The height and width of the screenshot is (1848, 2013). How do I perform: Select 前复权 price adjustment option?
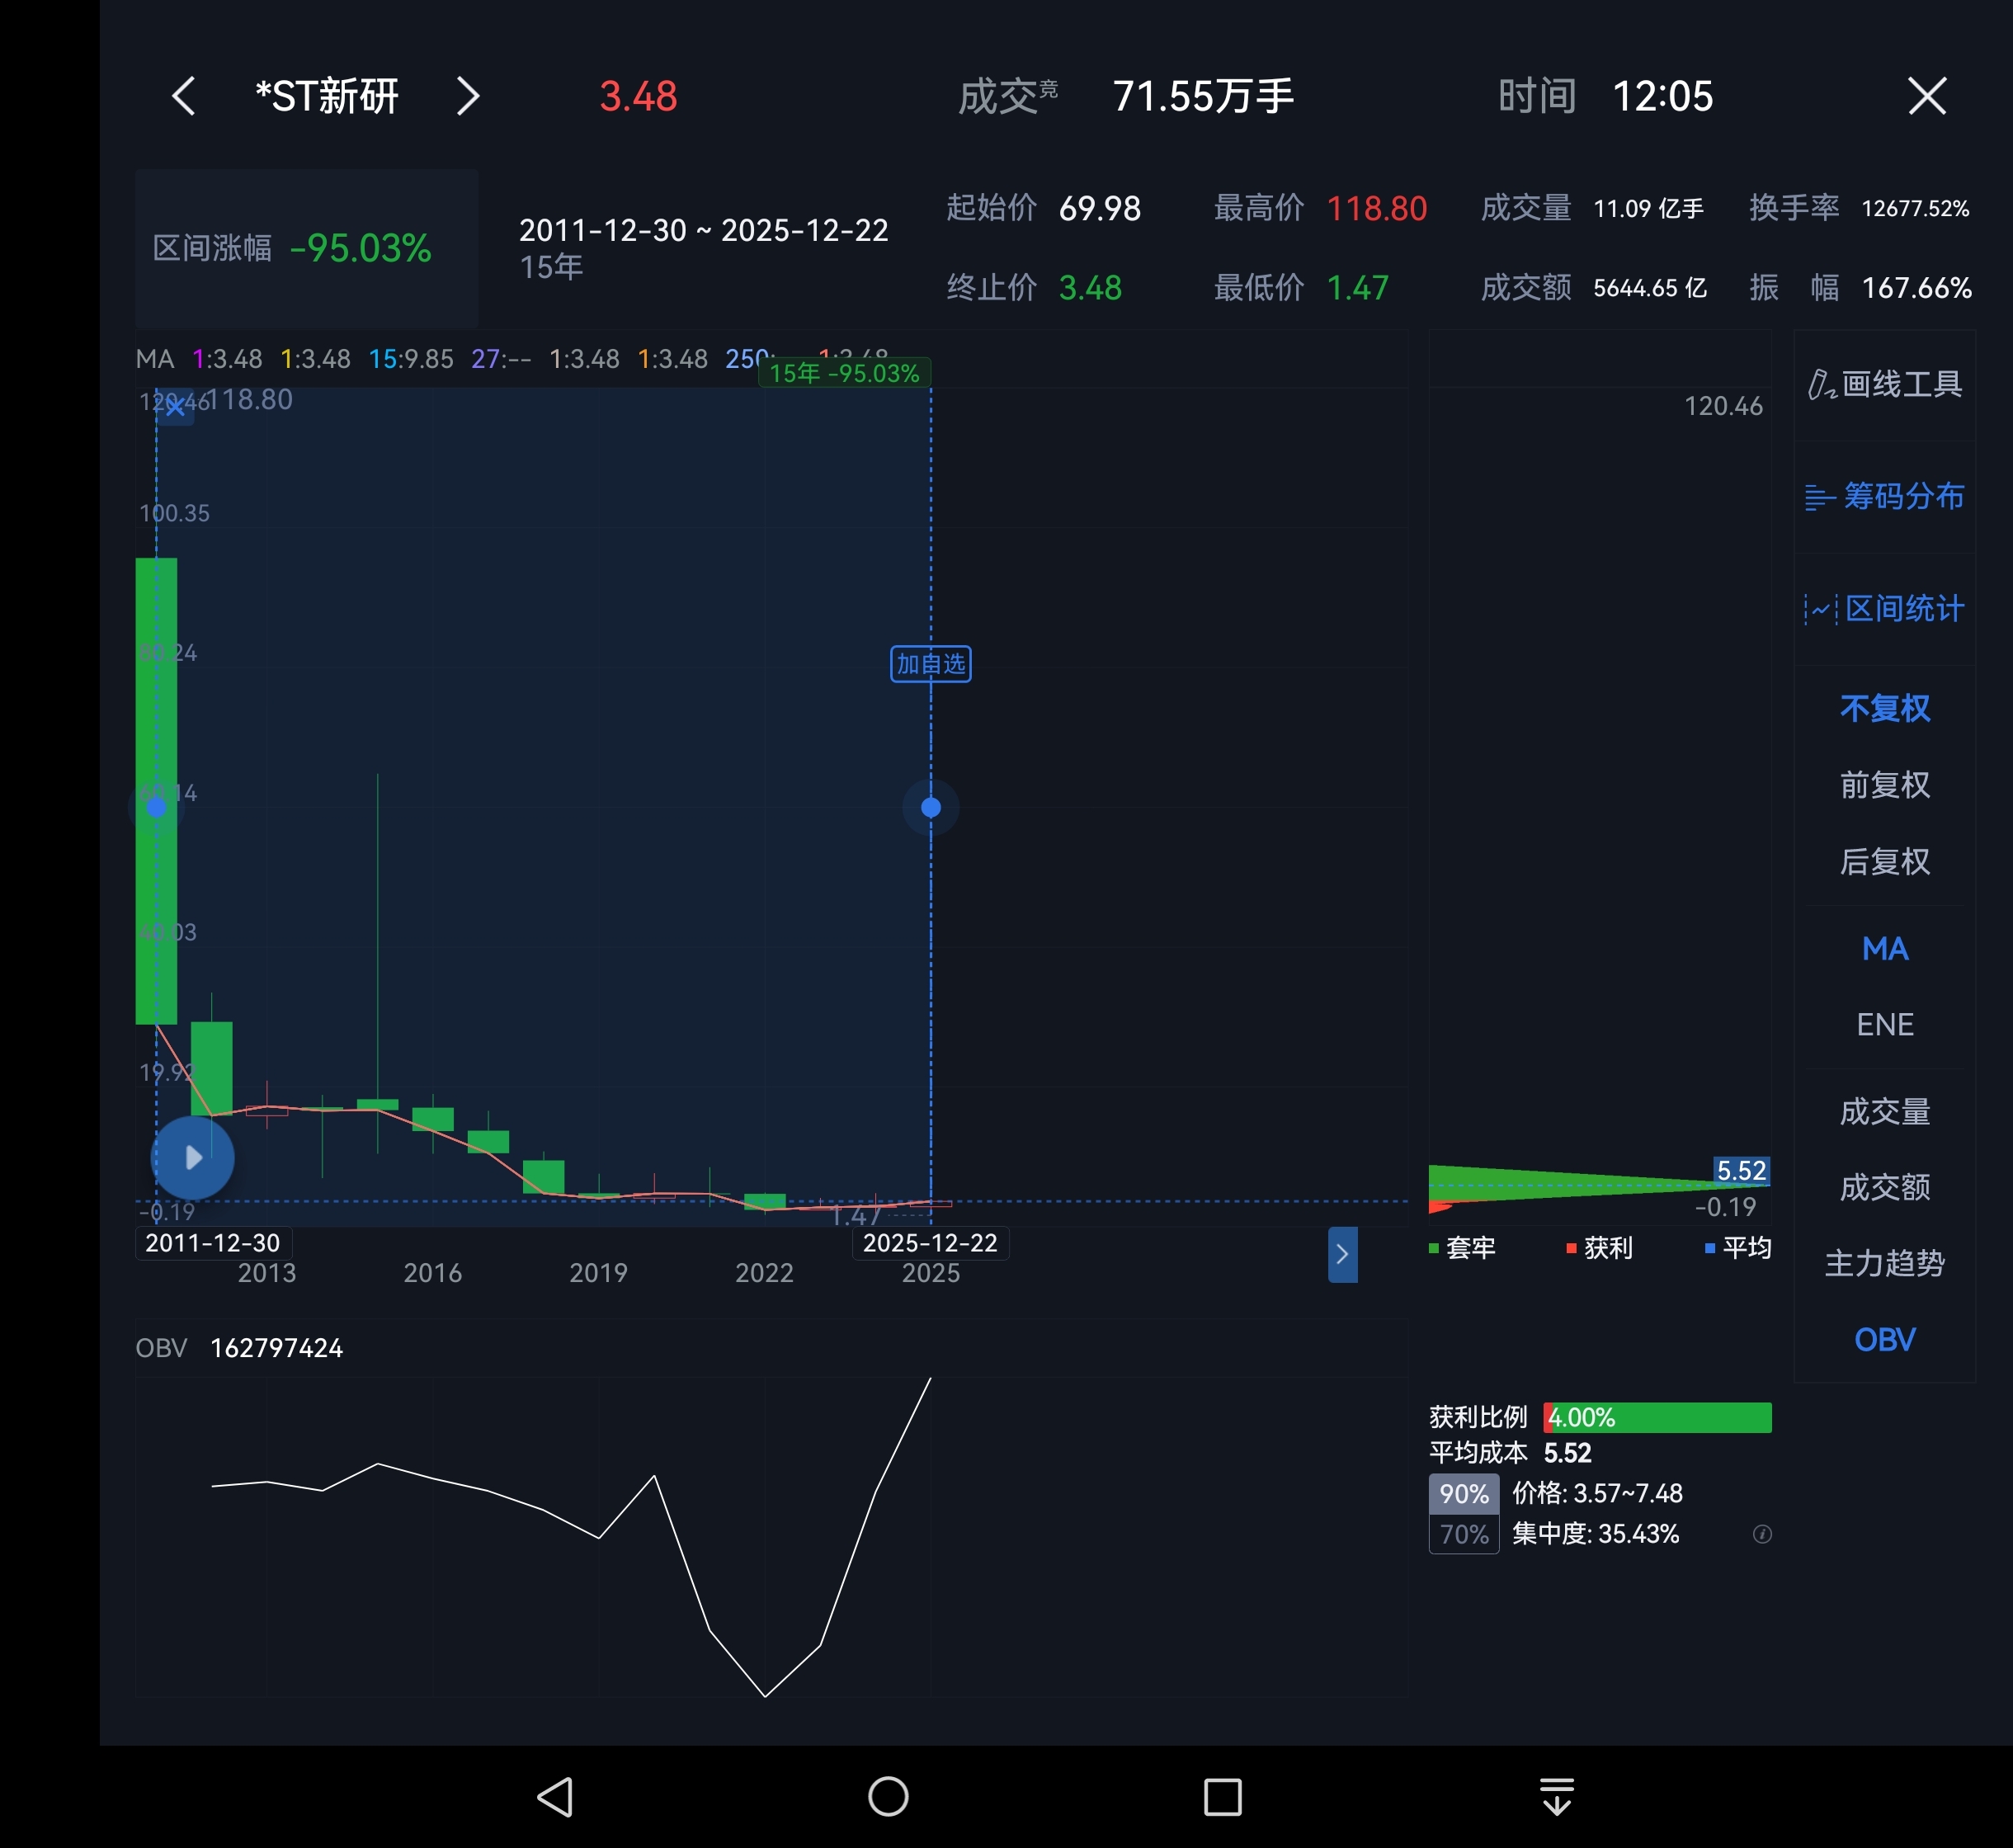(1884, 785)
